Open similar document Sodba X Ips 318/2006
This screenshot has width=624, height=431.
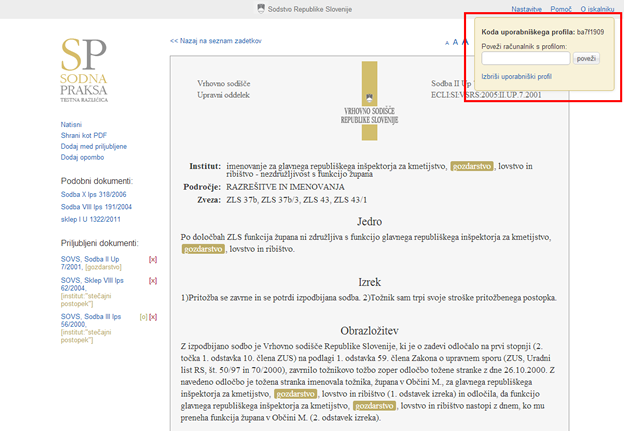click(93, 194)
